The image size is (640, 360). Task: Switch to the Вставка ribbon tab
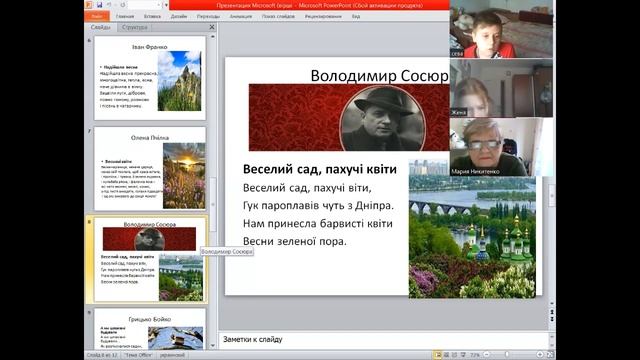[x=152, y=16]
